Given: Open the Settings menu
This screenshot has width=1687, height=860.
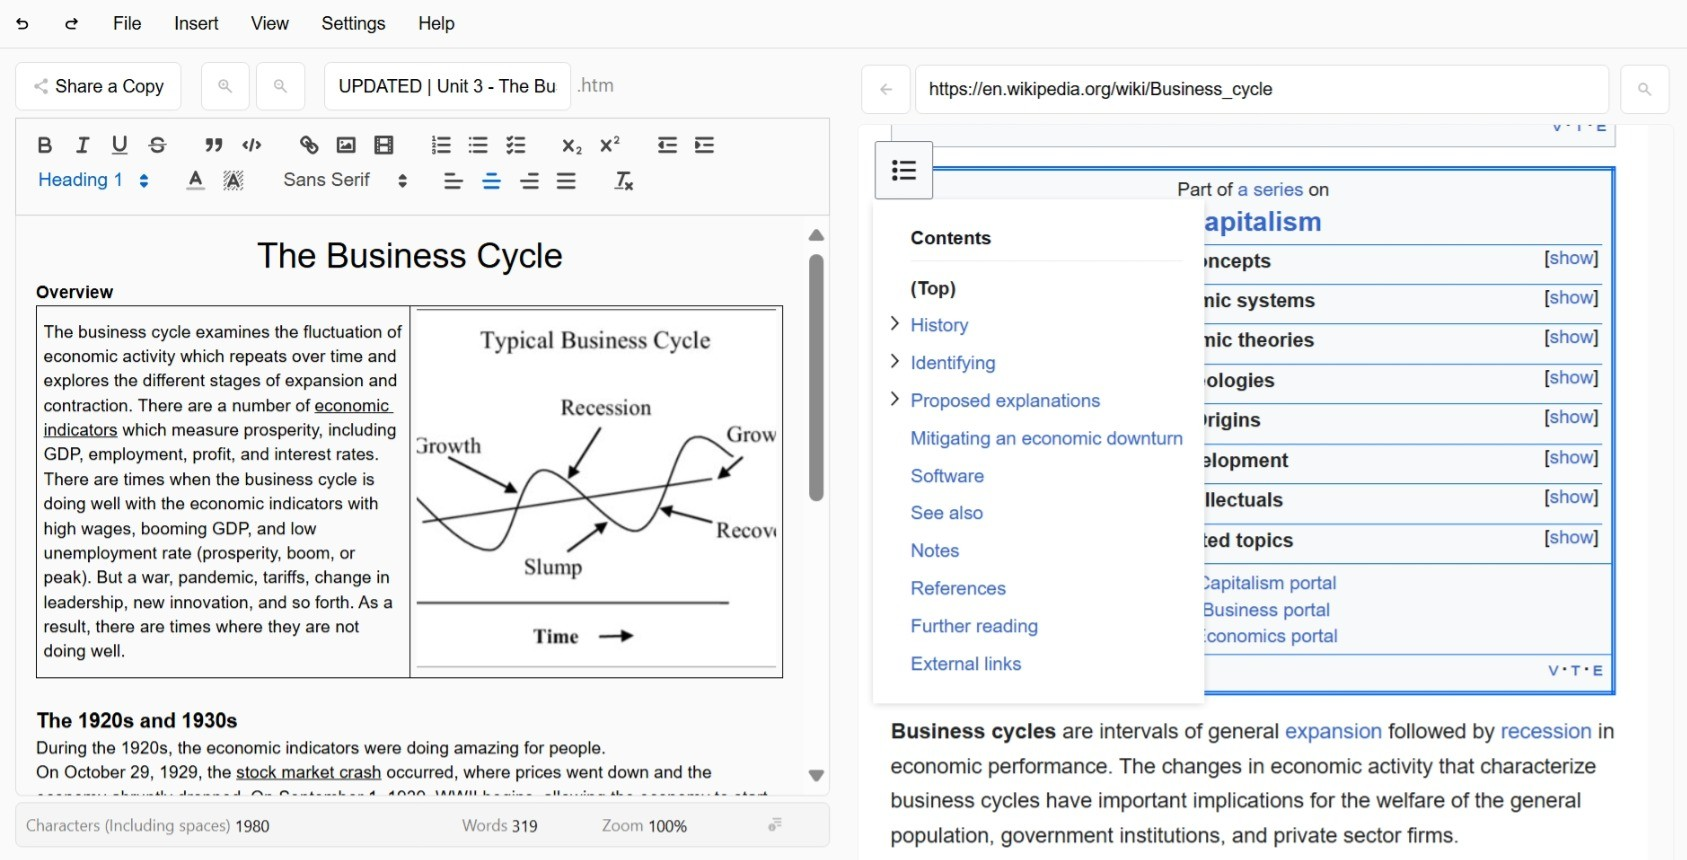Looking at the screenshot, I should click(x=353, y=23).
